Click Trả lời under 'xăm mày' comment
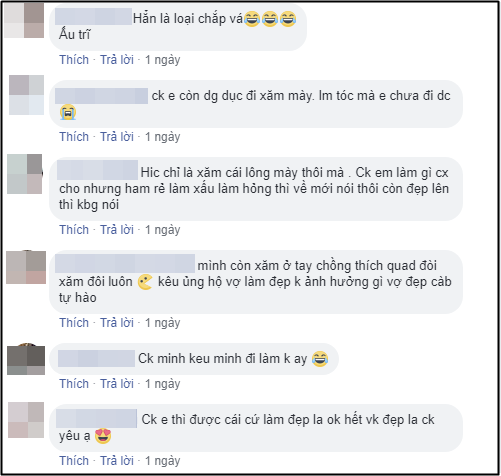 tap(117, 137)
